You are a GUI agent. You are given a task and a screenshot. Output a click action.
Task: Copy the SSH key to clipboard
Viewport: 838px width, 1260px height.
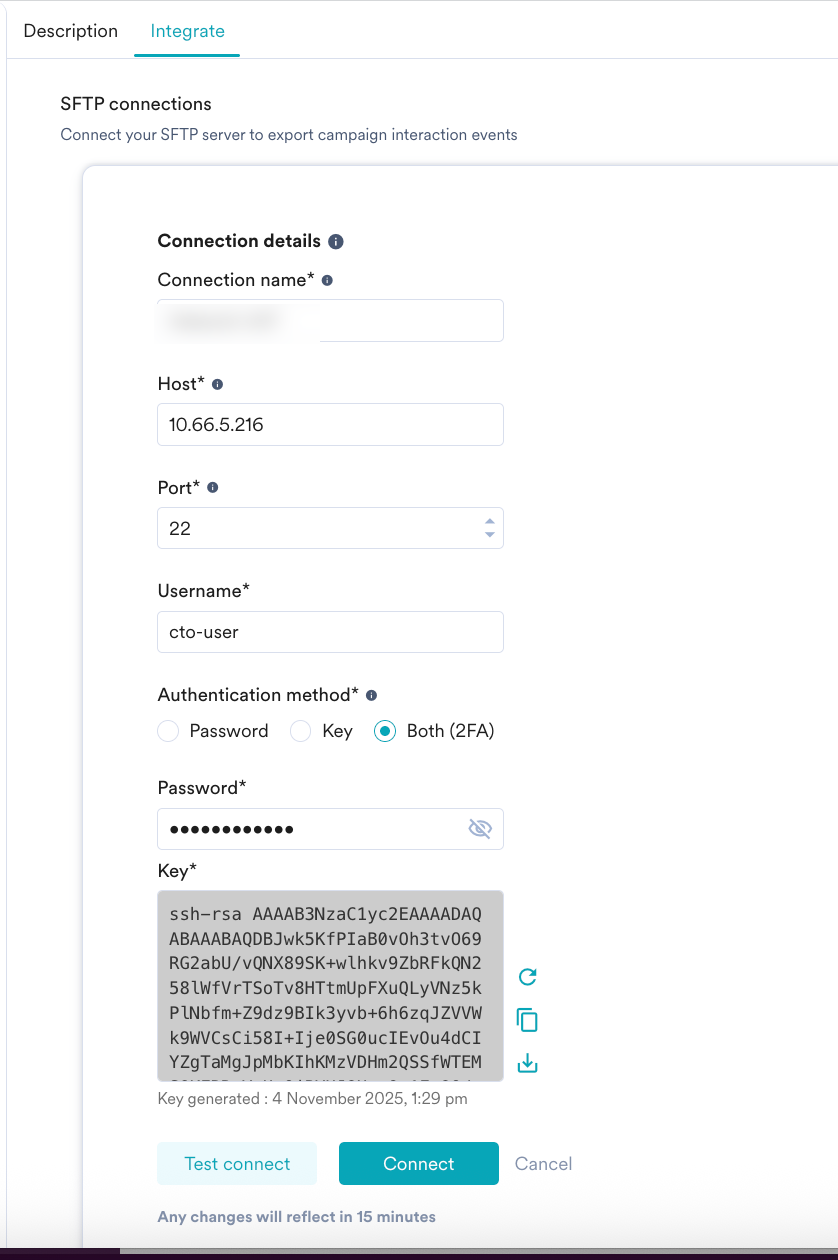tap(527, 1020)
